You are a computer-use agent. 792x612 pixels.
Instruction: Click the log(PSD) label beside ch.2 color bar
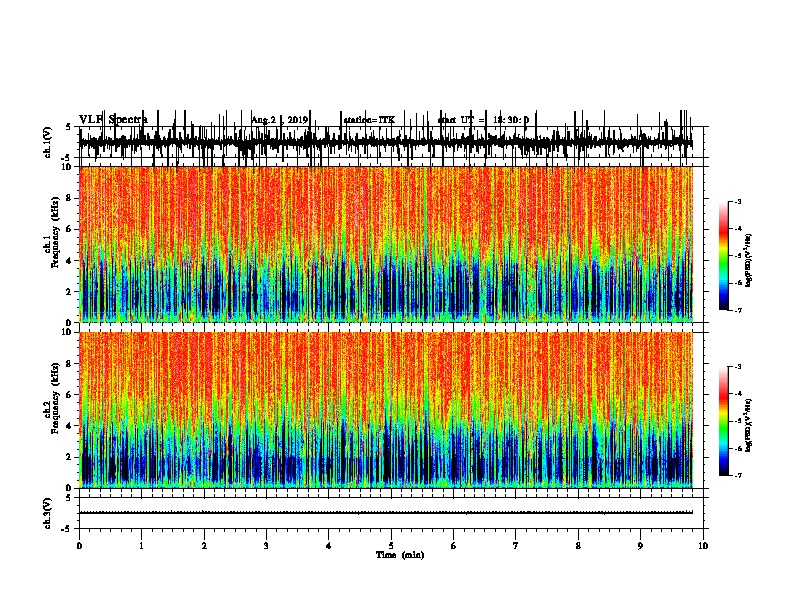point(749,425)
